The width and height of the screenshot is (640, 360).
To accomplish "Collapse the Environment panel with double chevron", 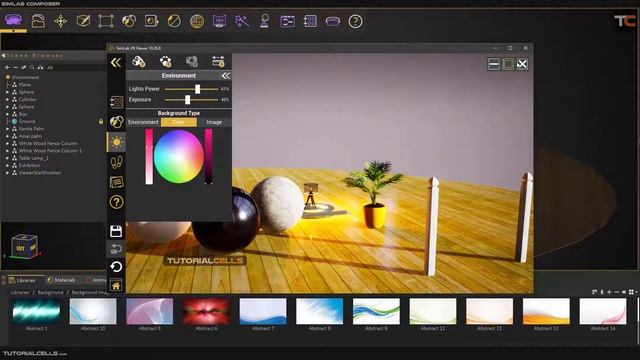I will pyautogui.click(x=225, y=76).
